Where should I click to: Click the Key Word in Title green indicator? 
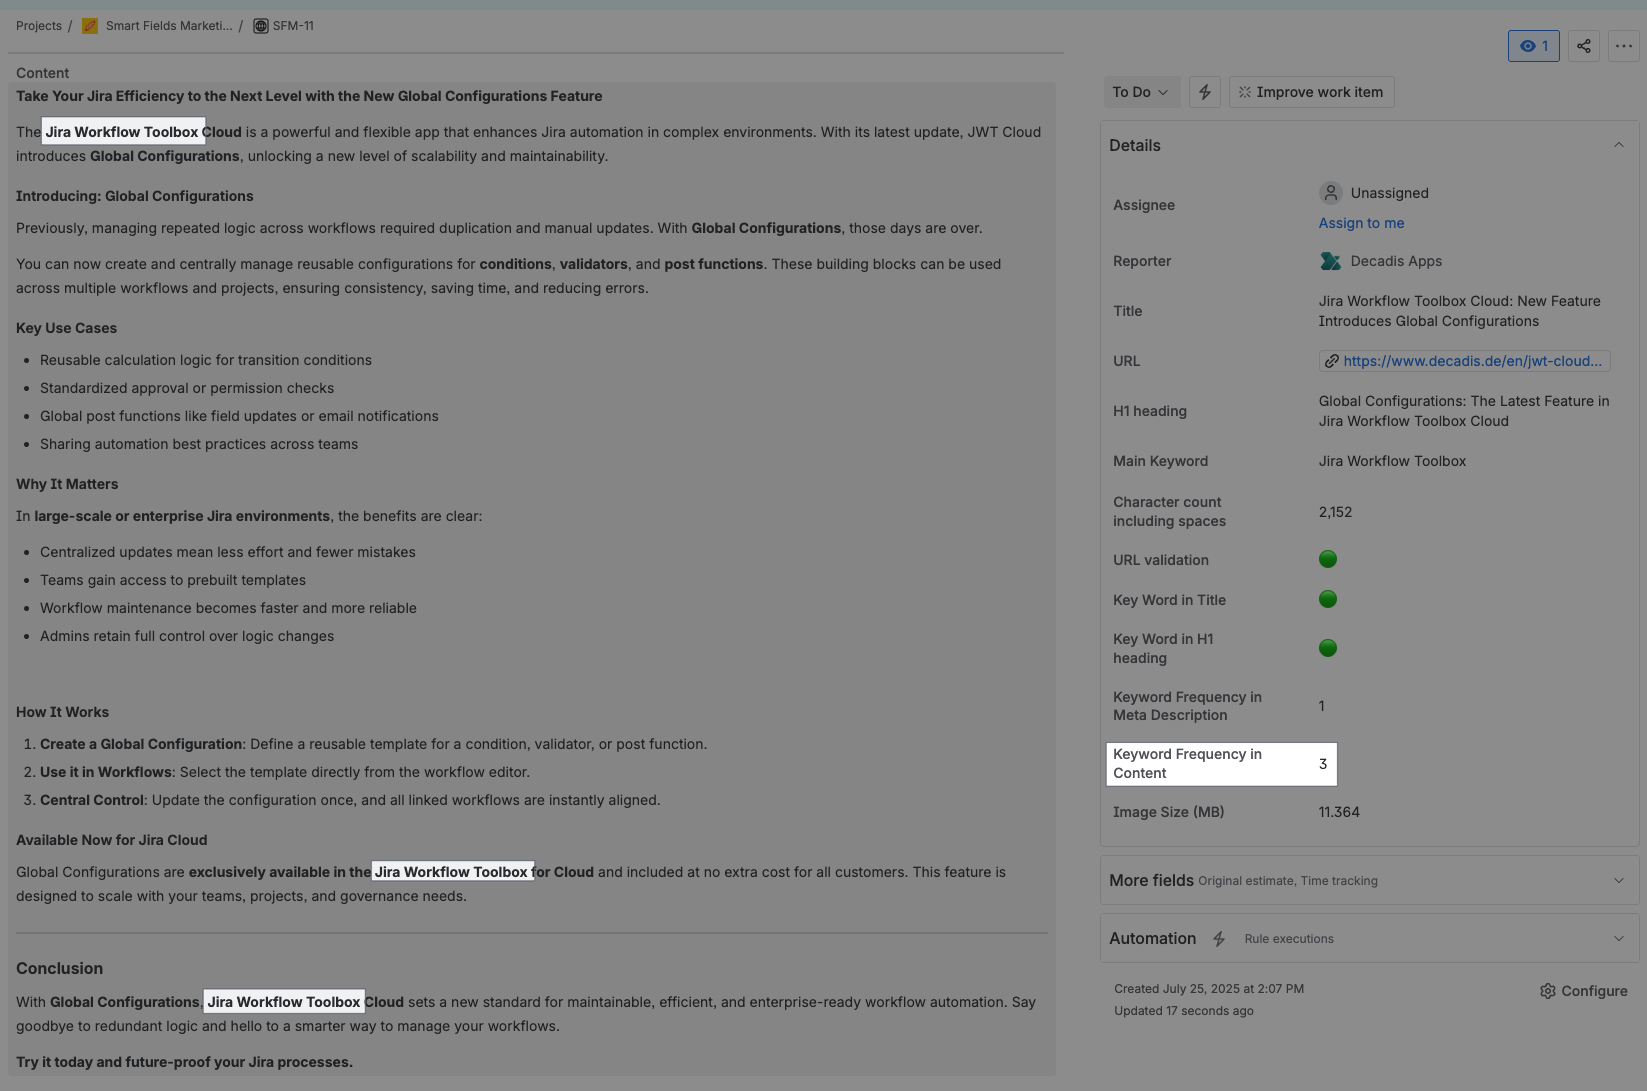pos(1328,599)
